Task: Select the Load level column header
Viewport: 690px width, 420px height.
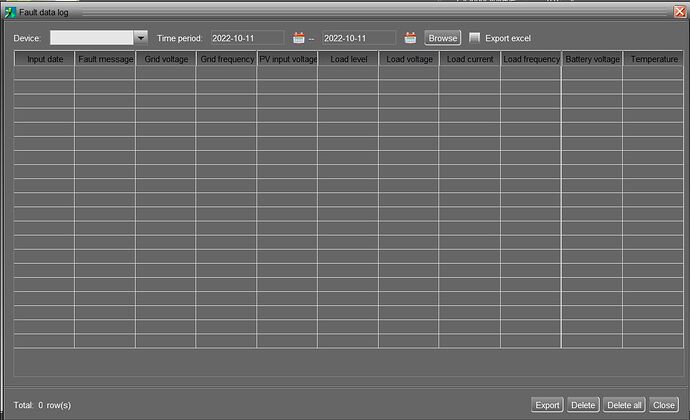Action: [x=348, y=59]
